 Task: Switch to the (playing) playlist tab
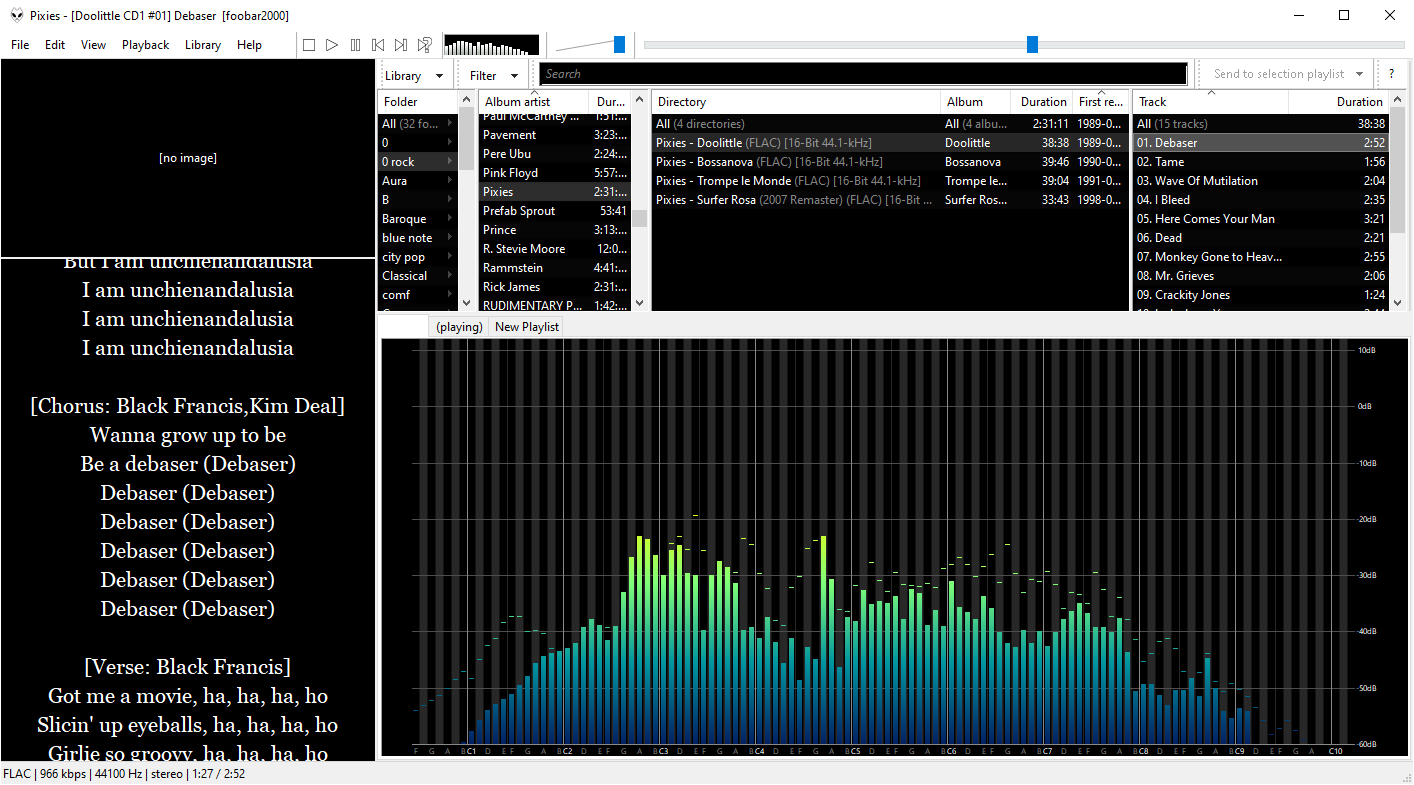click(459, 327)
